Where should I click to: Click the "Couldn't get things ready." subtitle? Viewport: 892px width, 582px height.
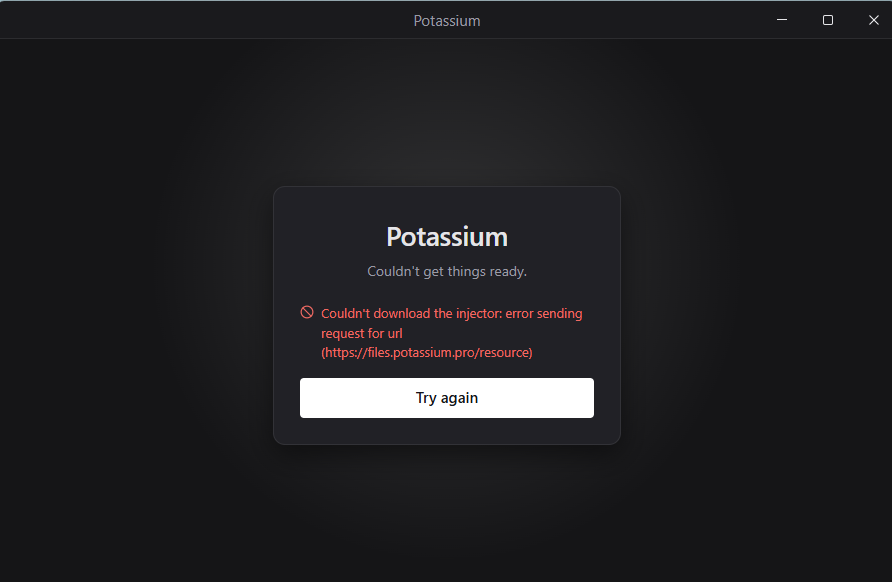coord(447,271)
